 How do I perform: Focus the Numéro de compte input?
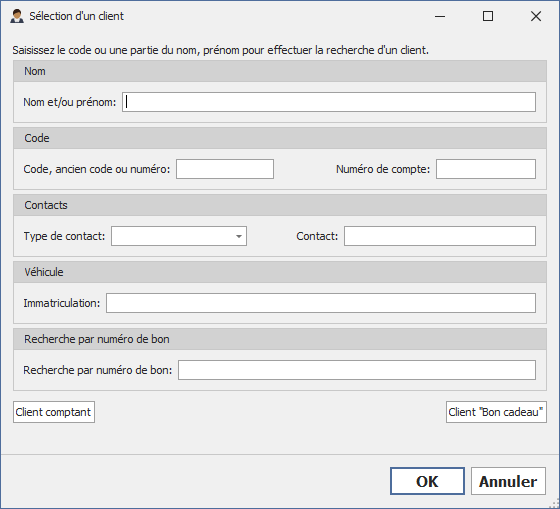pyautogui.click(x=486, y=169)
